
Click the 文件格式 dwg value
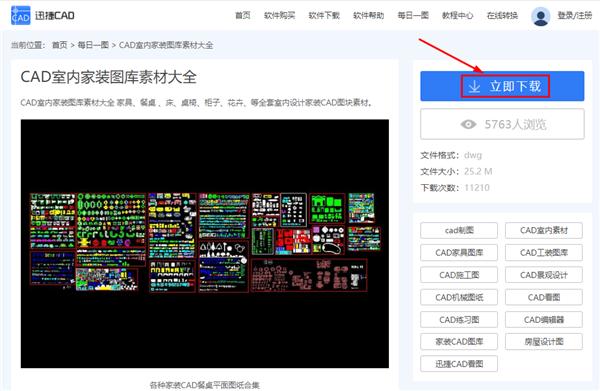(x=473, y=155)
